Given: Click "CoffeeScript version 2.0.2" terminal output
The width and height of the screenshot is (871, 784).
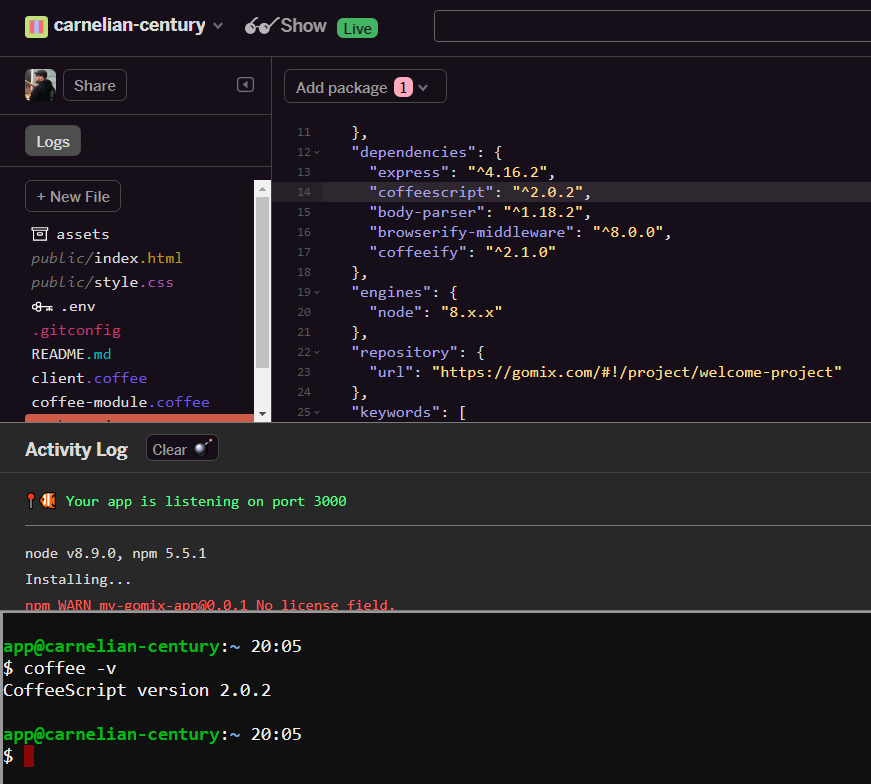Looking at the screenshot, I should click(137, 690).
